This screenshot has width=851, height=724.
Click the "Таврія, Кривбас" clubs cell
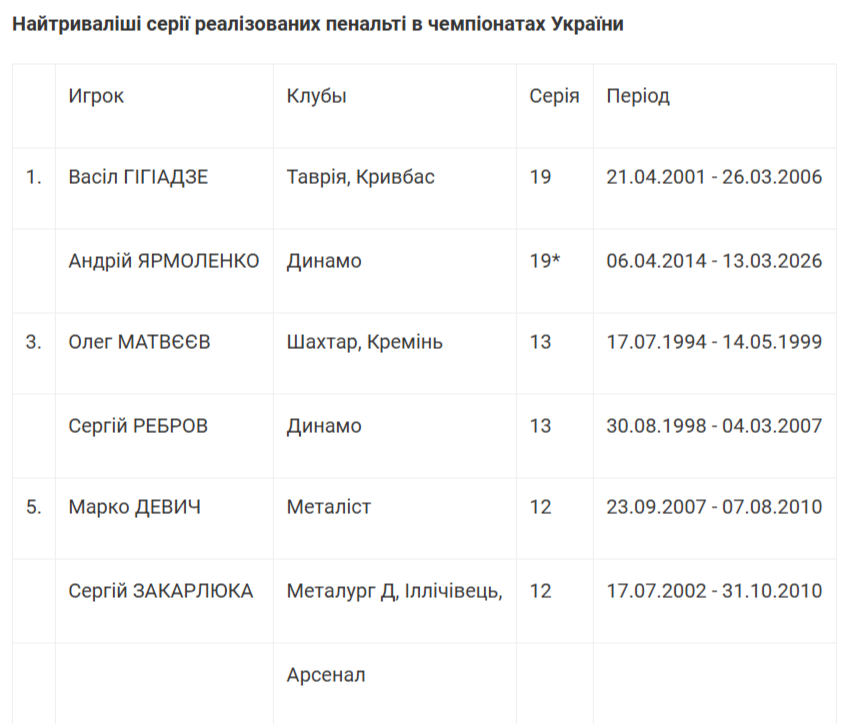[360, 177]
